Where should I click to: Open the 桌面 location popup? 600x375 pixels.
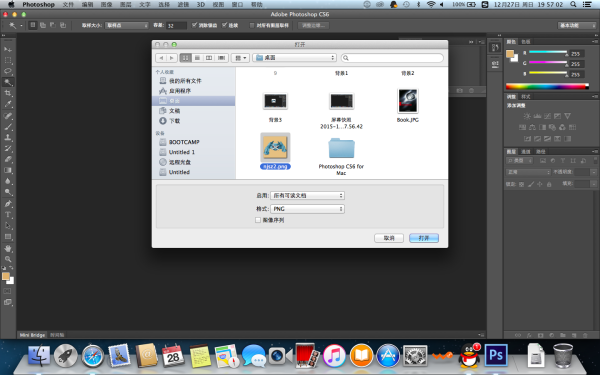click(x=294, y=58)
